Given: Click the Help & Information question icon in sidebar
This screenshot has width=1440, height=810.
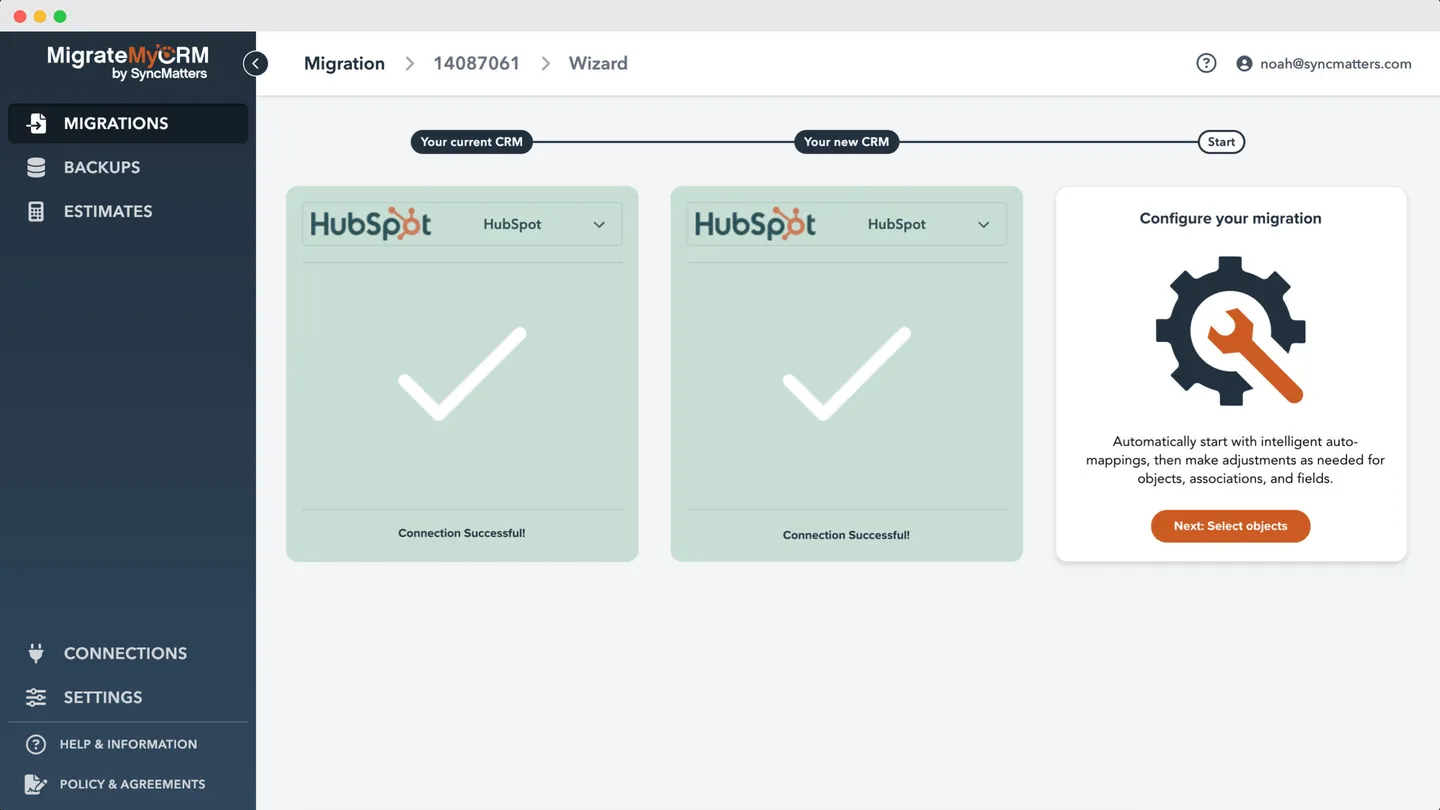Looking at the screenshot, I should (x=36, y=744).
